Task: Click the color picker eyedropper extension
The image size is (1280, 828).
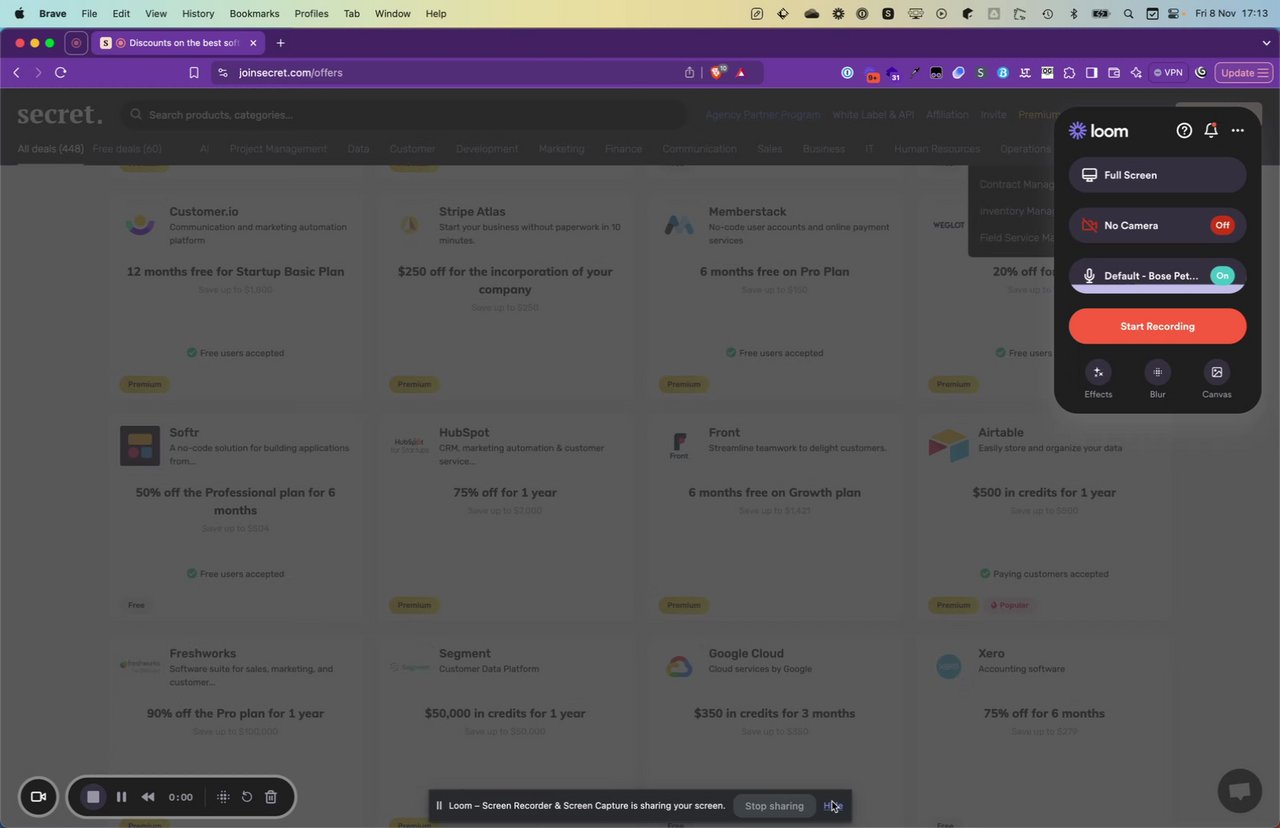Action: click(914, 72)
